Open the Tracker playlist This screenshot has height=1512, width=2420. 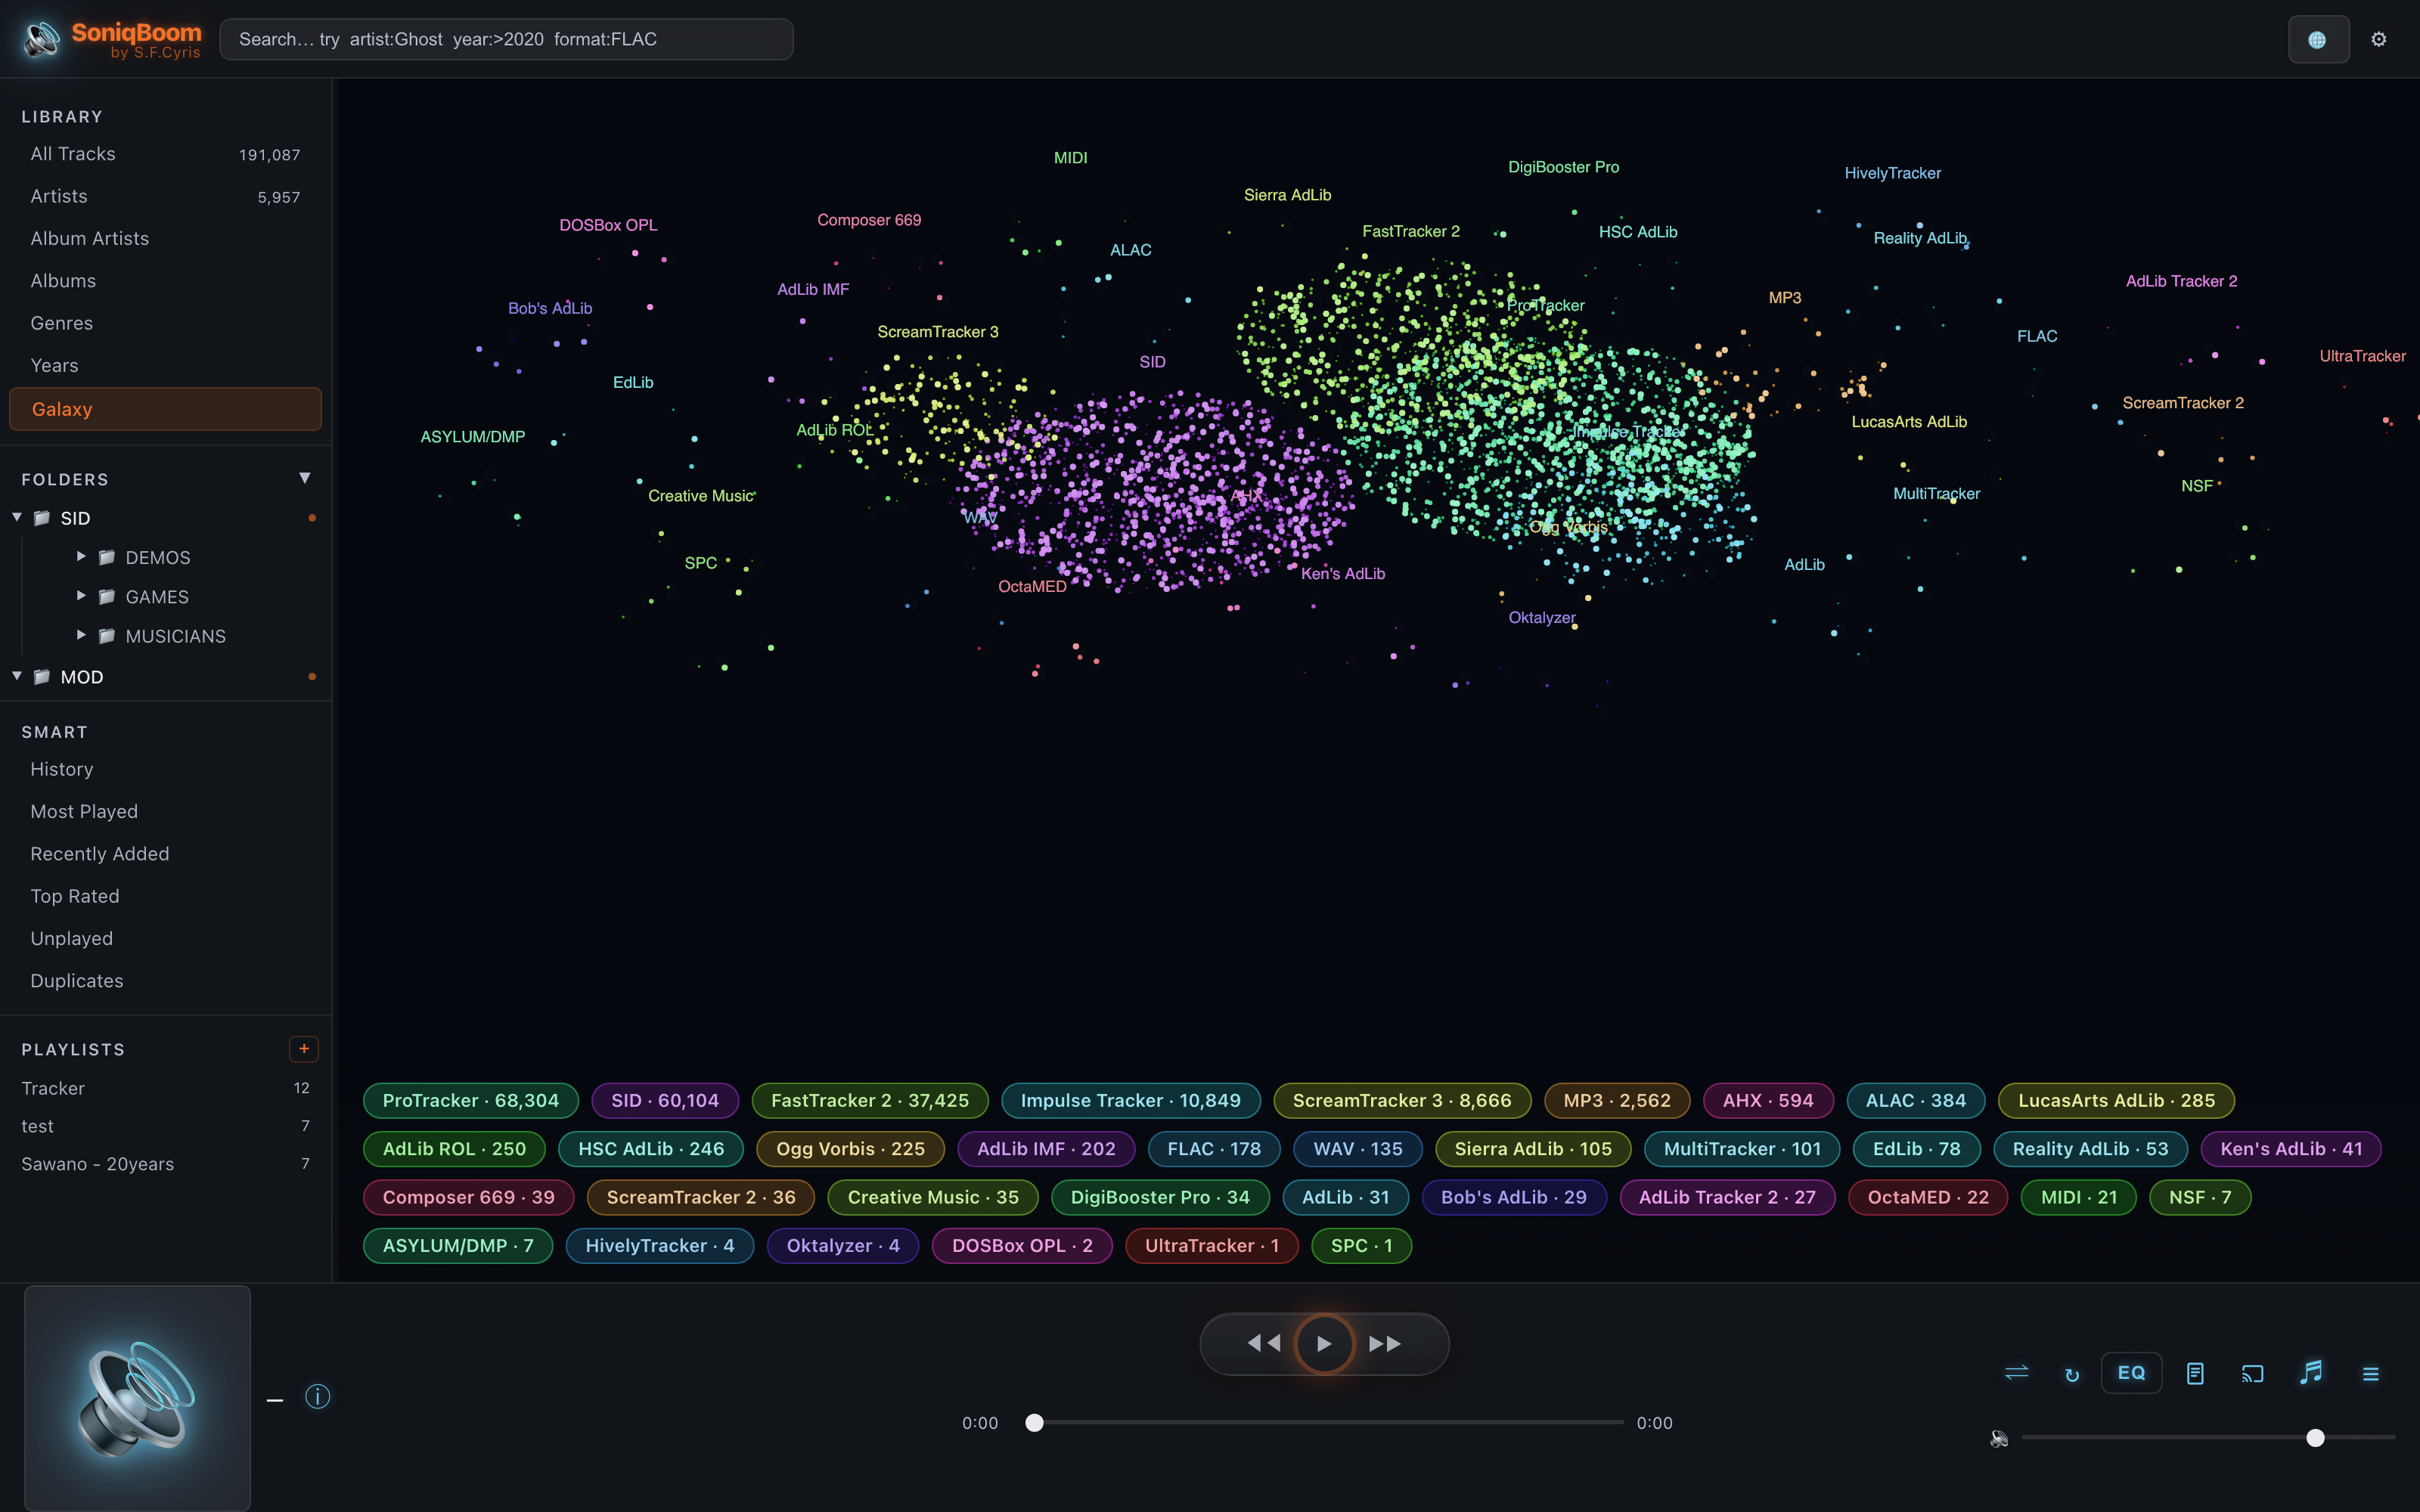tap(165, 1088)
